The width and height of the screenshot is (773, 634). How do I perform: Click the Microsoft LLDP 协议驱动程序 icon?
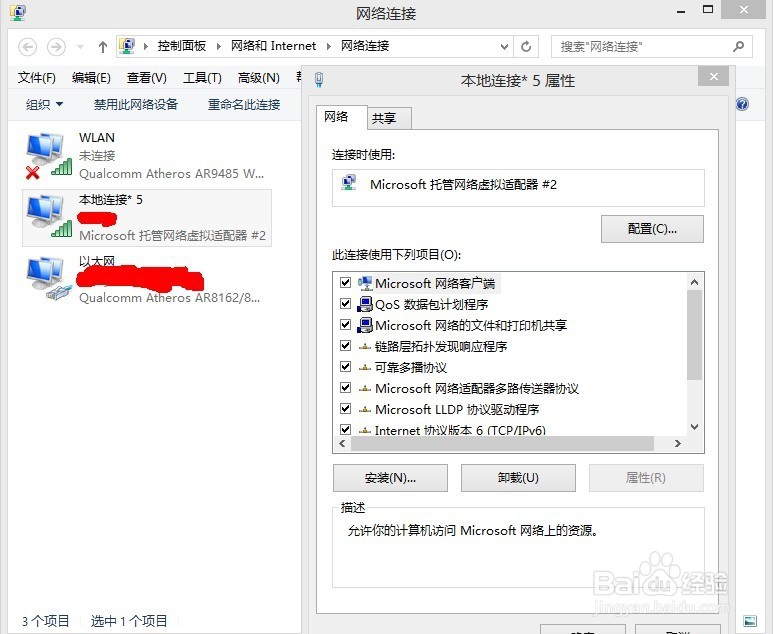364,409
